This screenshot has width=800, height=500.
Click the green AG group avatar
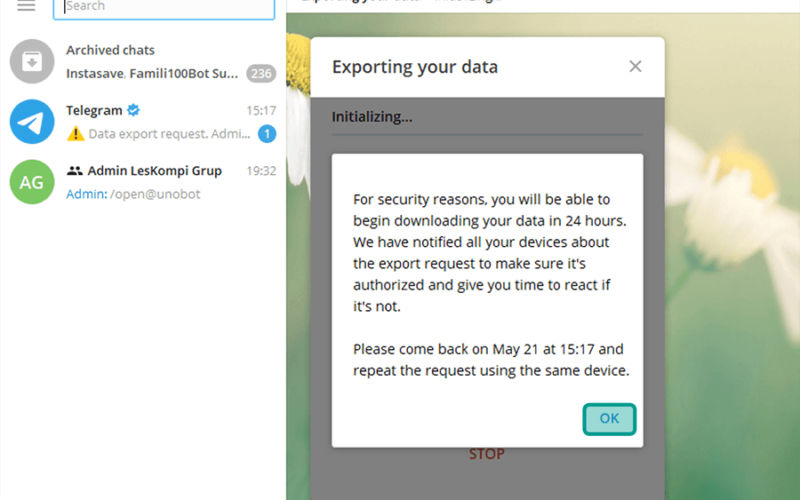click(32, 182)
